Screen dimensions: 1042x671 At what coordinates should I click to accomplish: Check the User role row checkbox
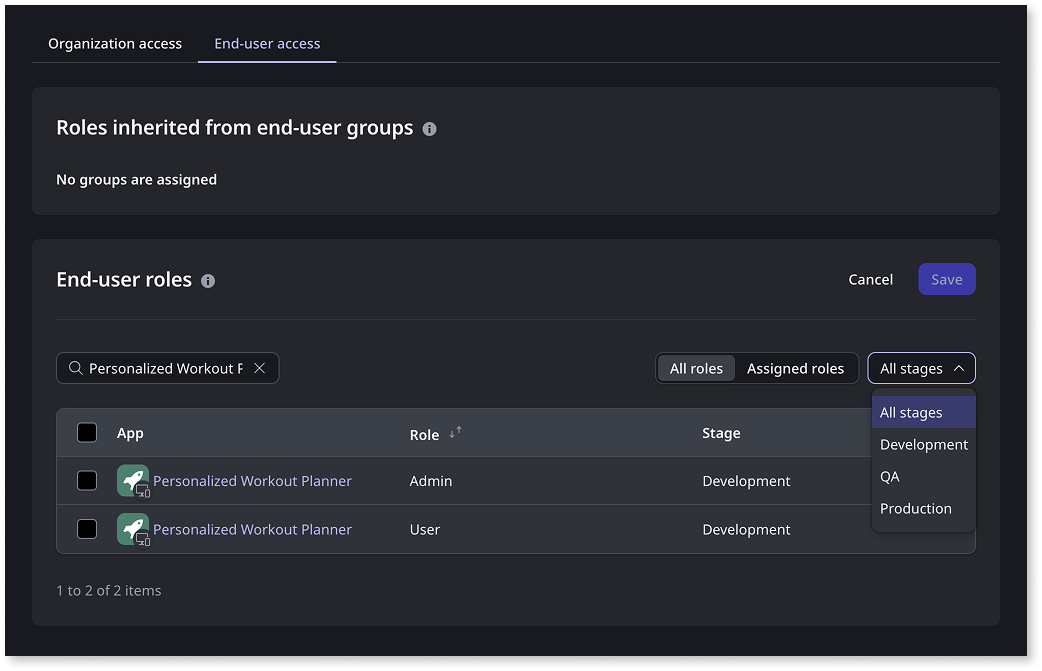(87, 529)
